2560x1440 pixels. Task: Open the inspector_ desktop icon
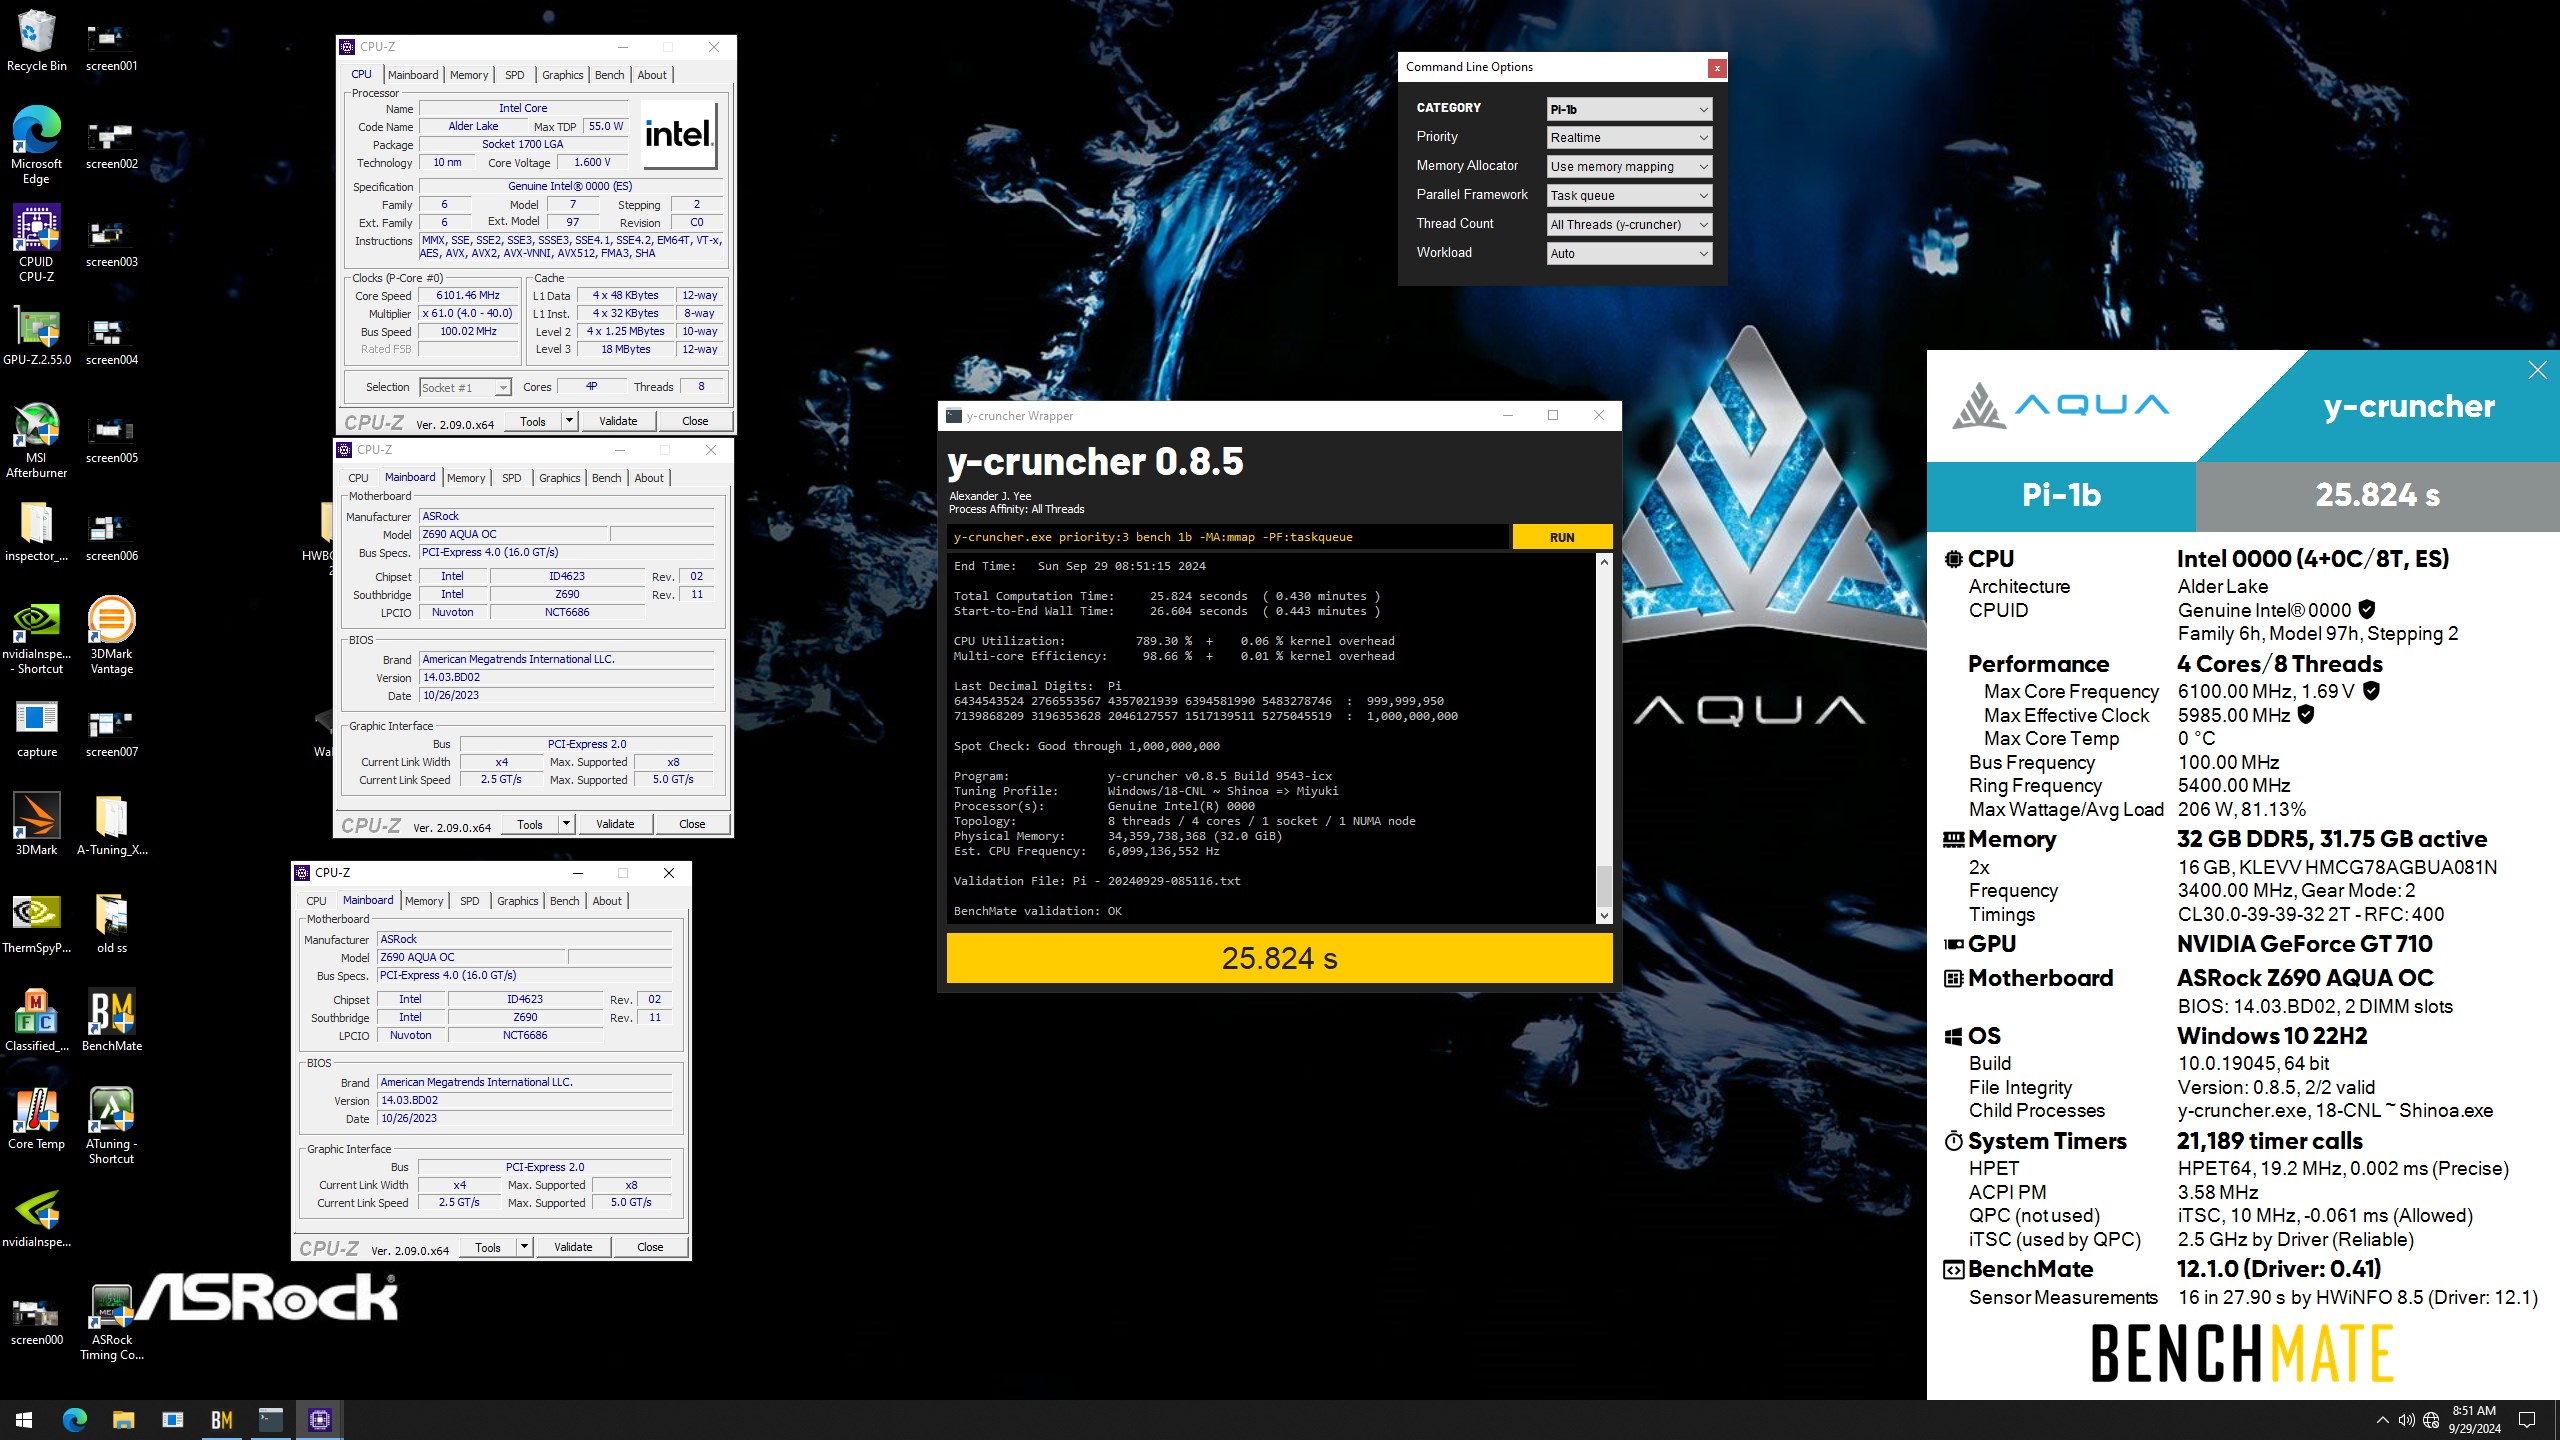[36, 531]
